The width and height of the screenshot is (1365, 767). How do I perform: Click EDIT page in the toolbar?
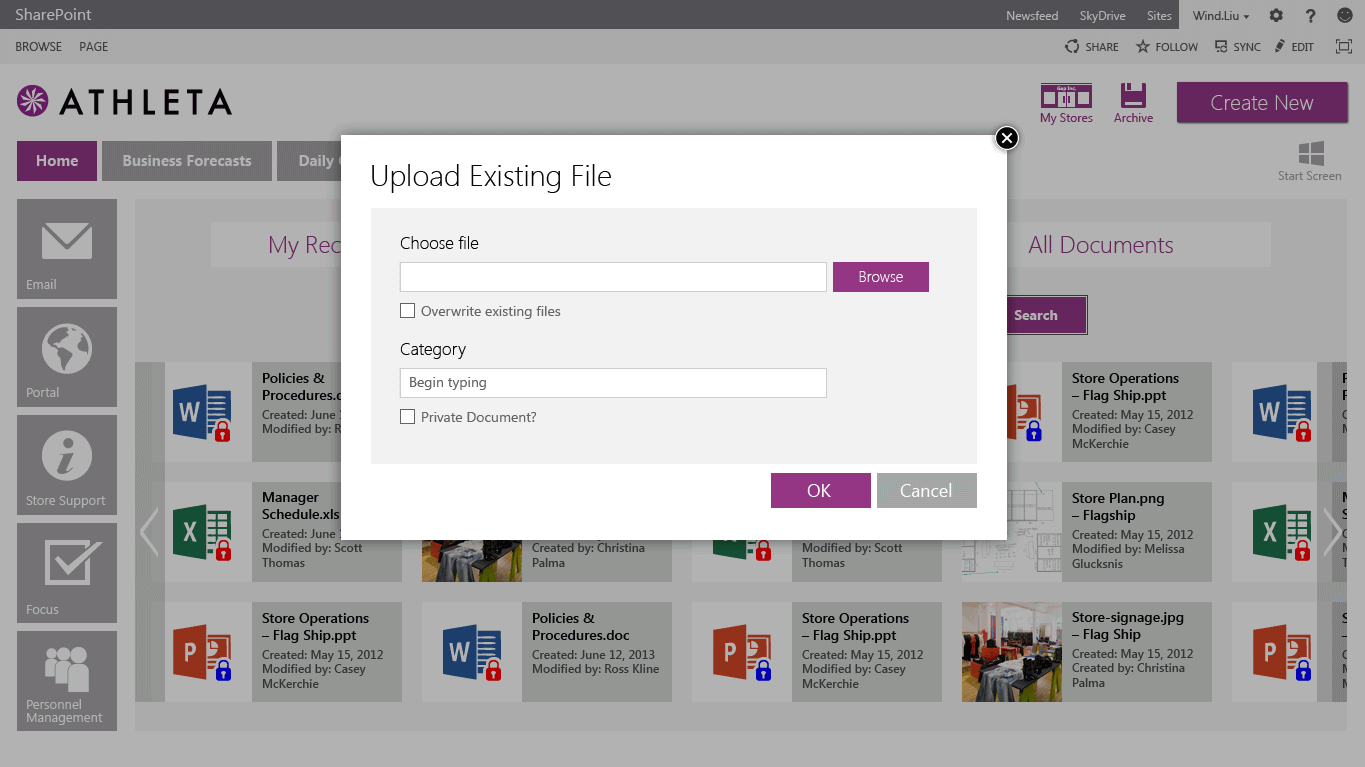[1294, 47]
